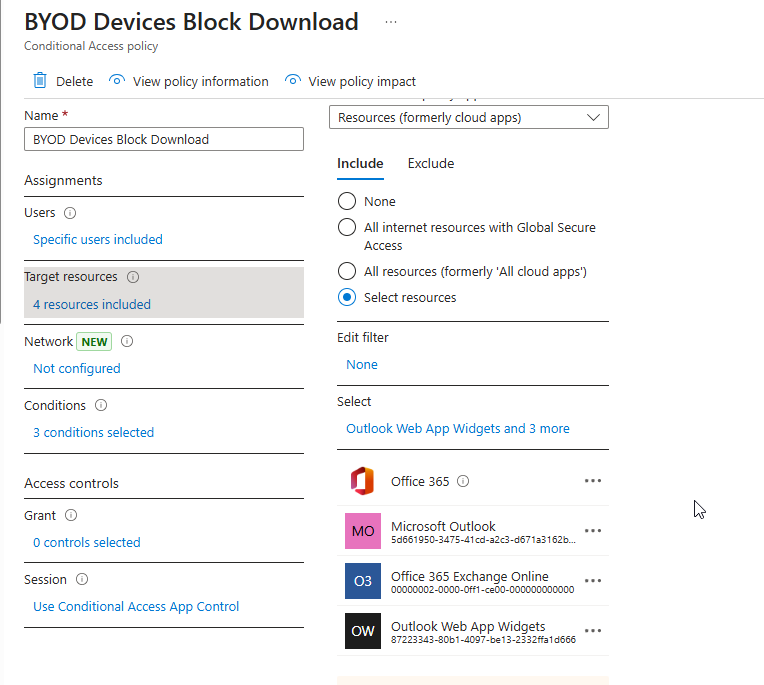The height and width of the screenshot is (685, 764).
Task: Click the info icon next to Conditions
Action: [101, 406]
